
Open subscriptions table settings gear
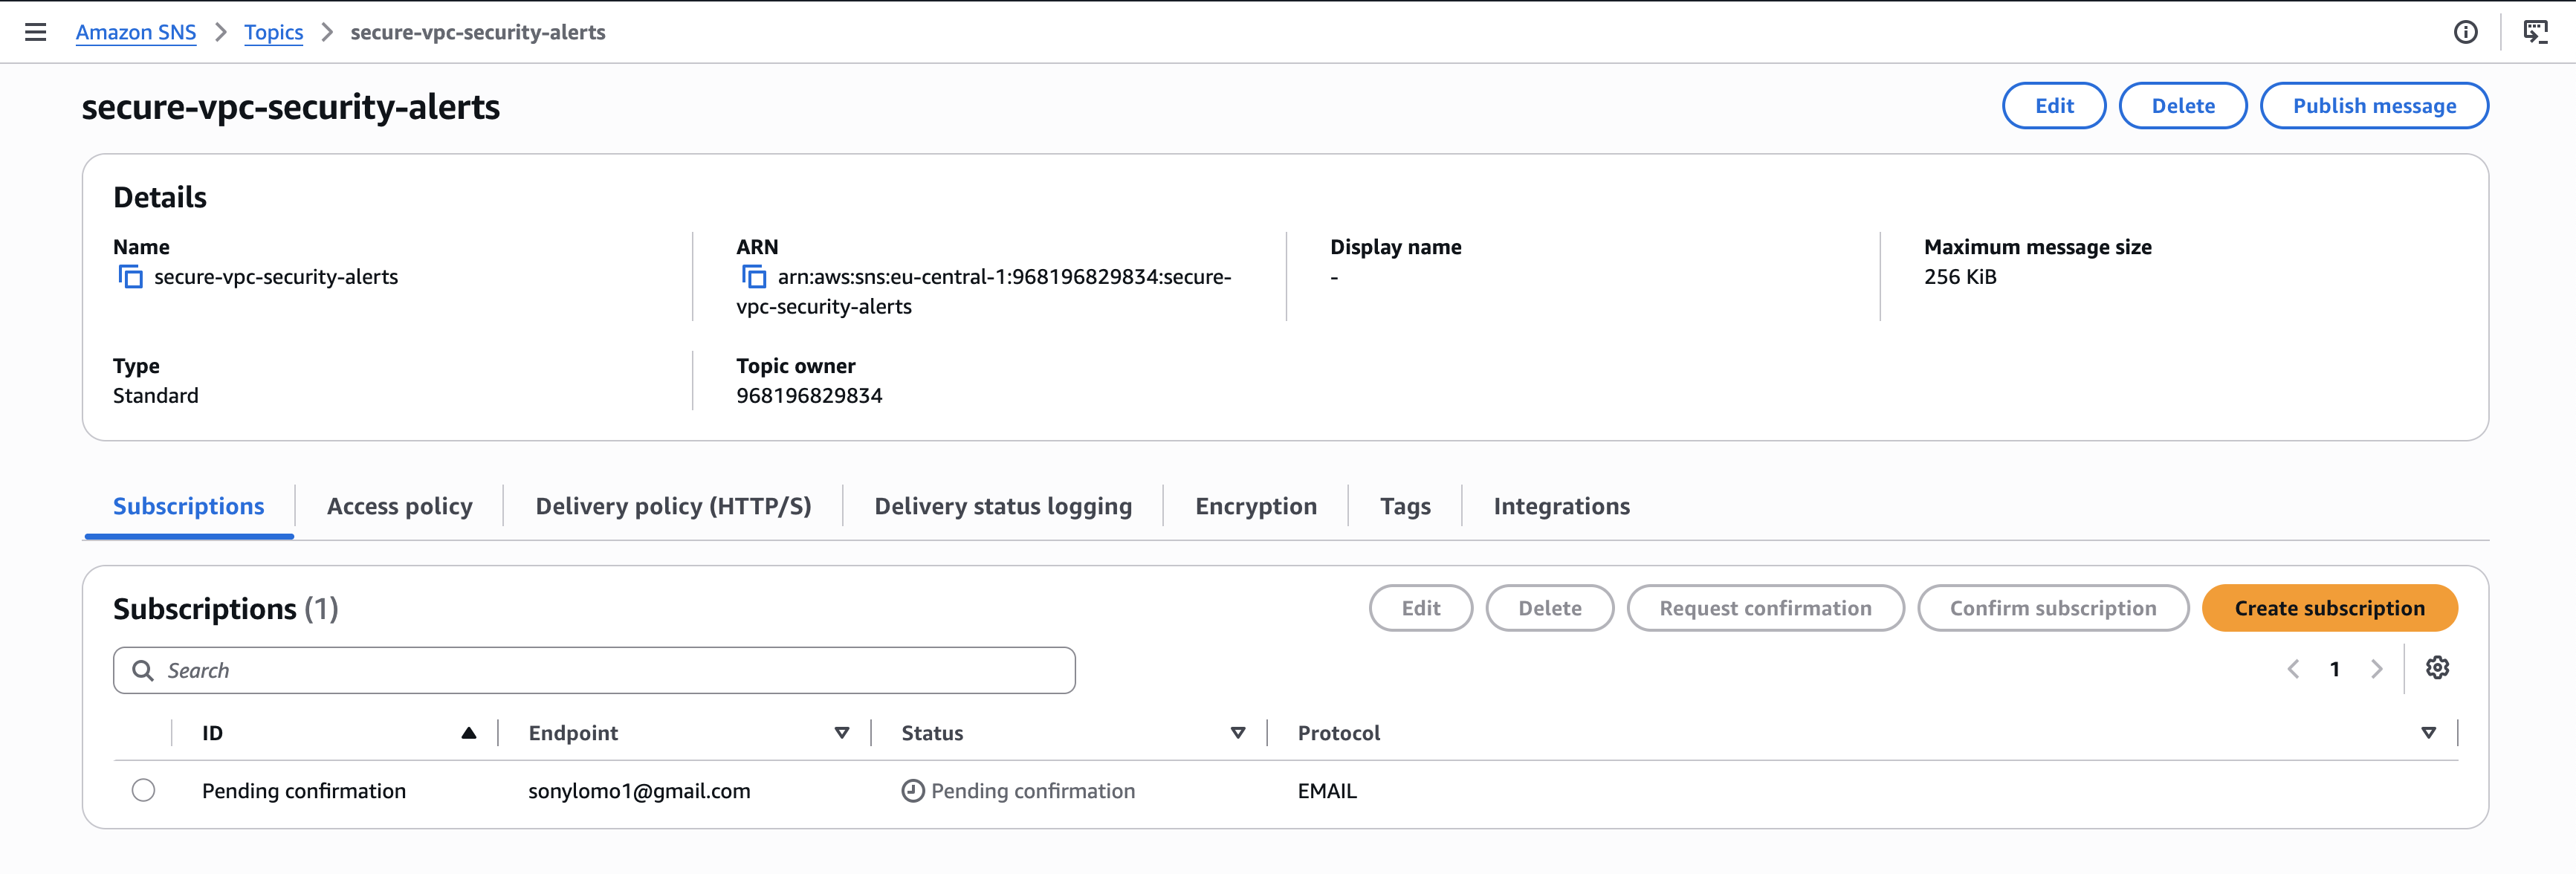2438,668
